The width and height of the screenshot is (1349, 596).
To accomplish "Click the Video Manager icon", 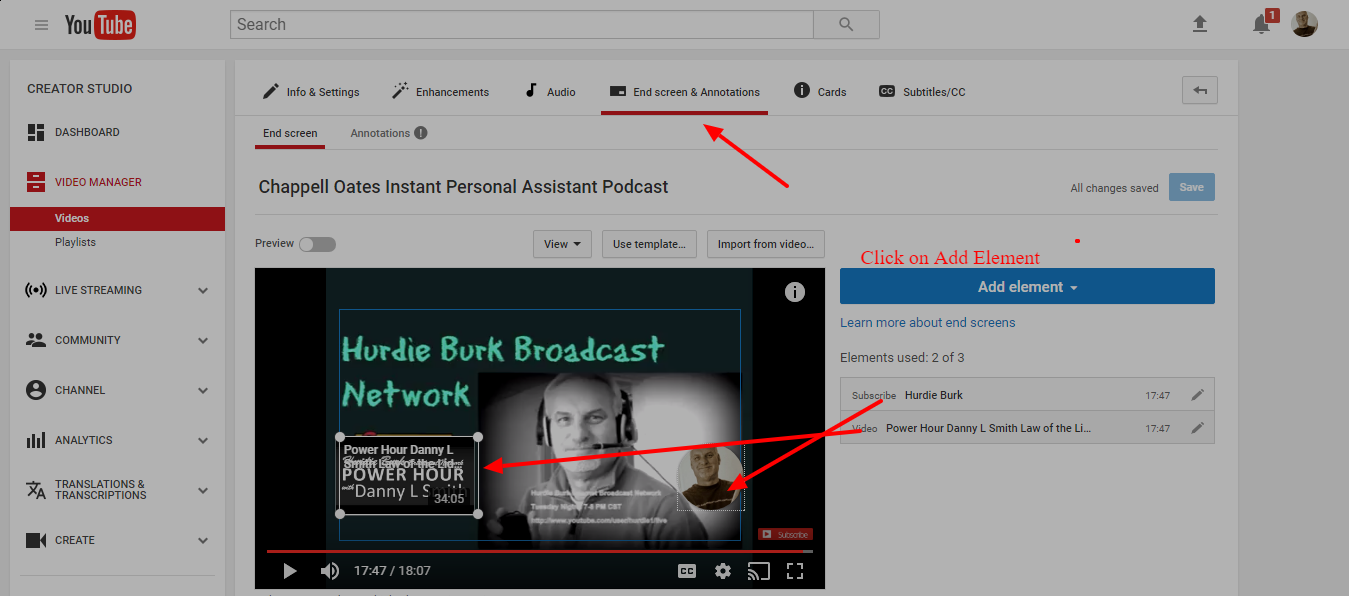I will coord(36,182).
